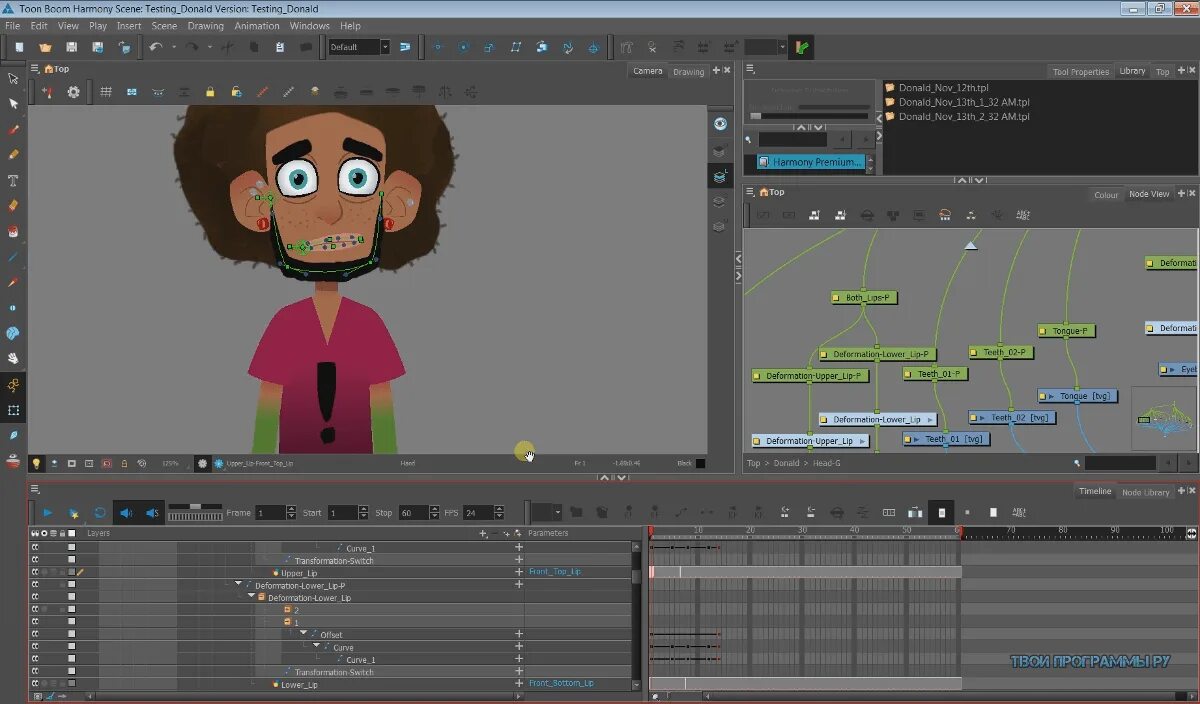Toggle visibility of the Lower_Lip layer

pos(35,684)
